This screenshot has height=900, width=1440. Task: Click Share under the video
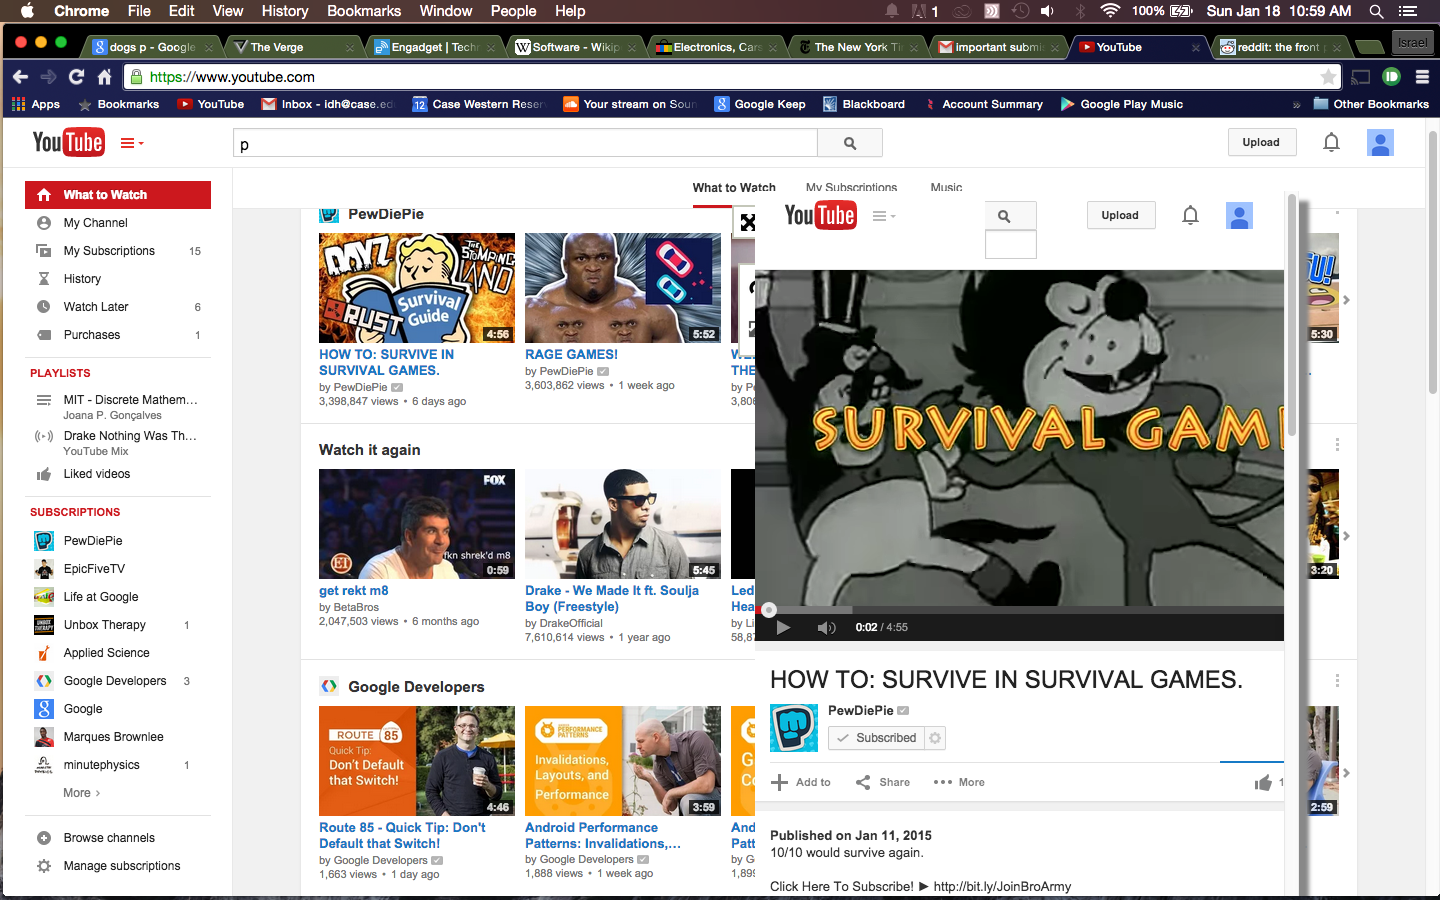click(883, 782)
